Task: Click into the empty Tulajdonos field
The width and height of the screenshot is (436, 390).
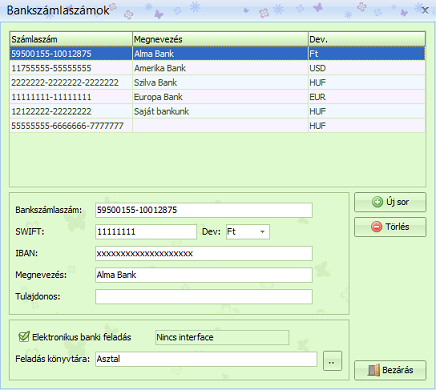Action: click(x=204, y=297)
